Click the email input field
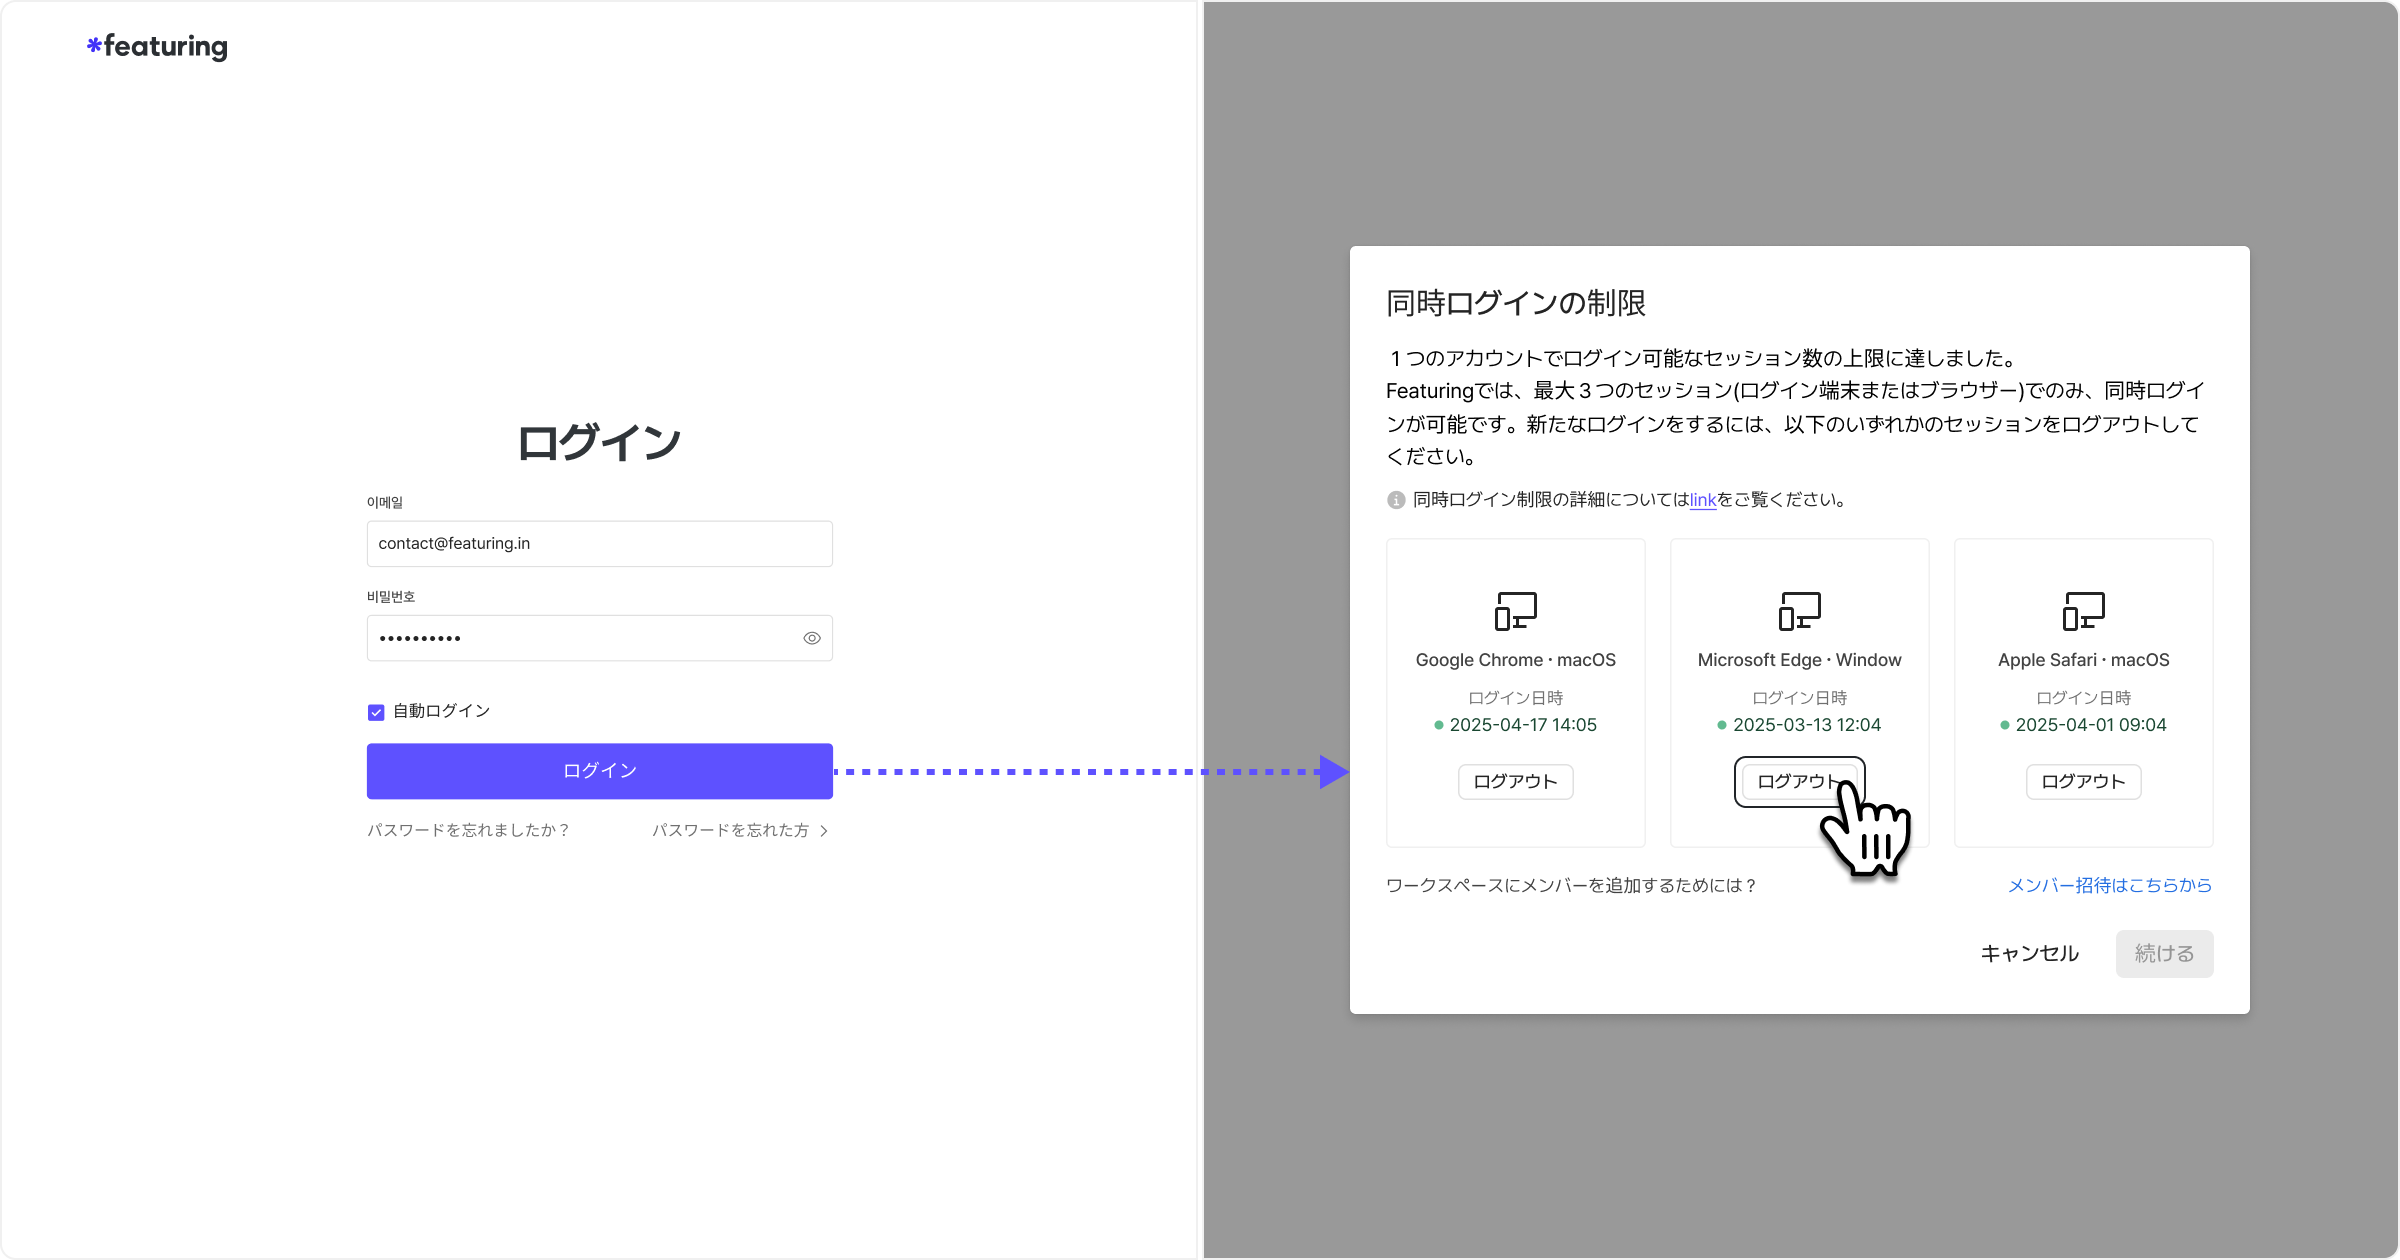Screen dimensions: 2400x1260 [x=599, y=543]
